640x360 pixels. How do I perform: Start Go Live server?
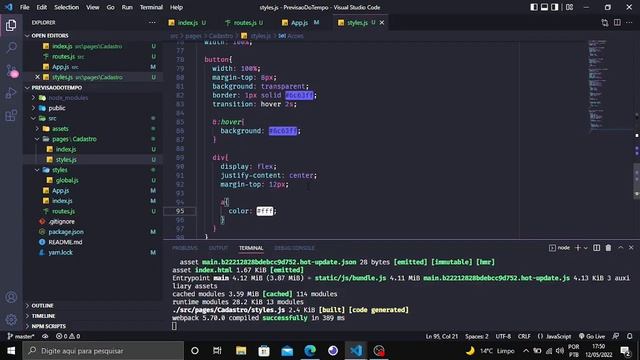pos(591,336)
